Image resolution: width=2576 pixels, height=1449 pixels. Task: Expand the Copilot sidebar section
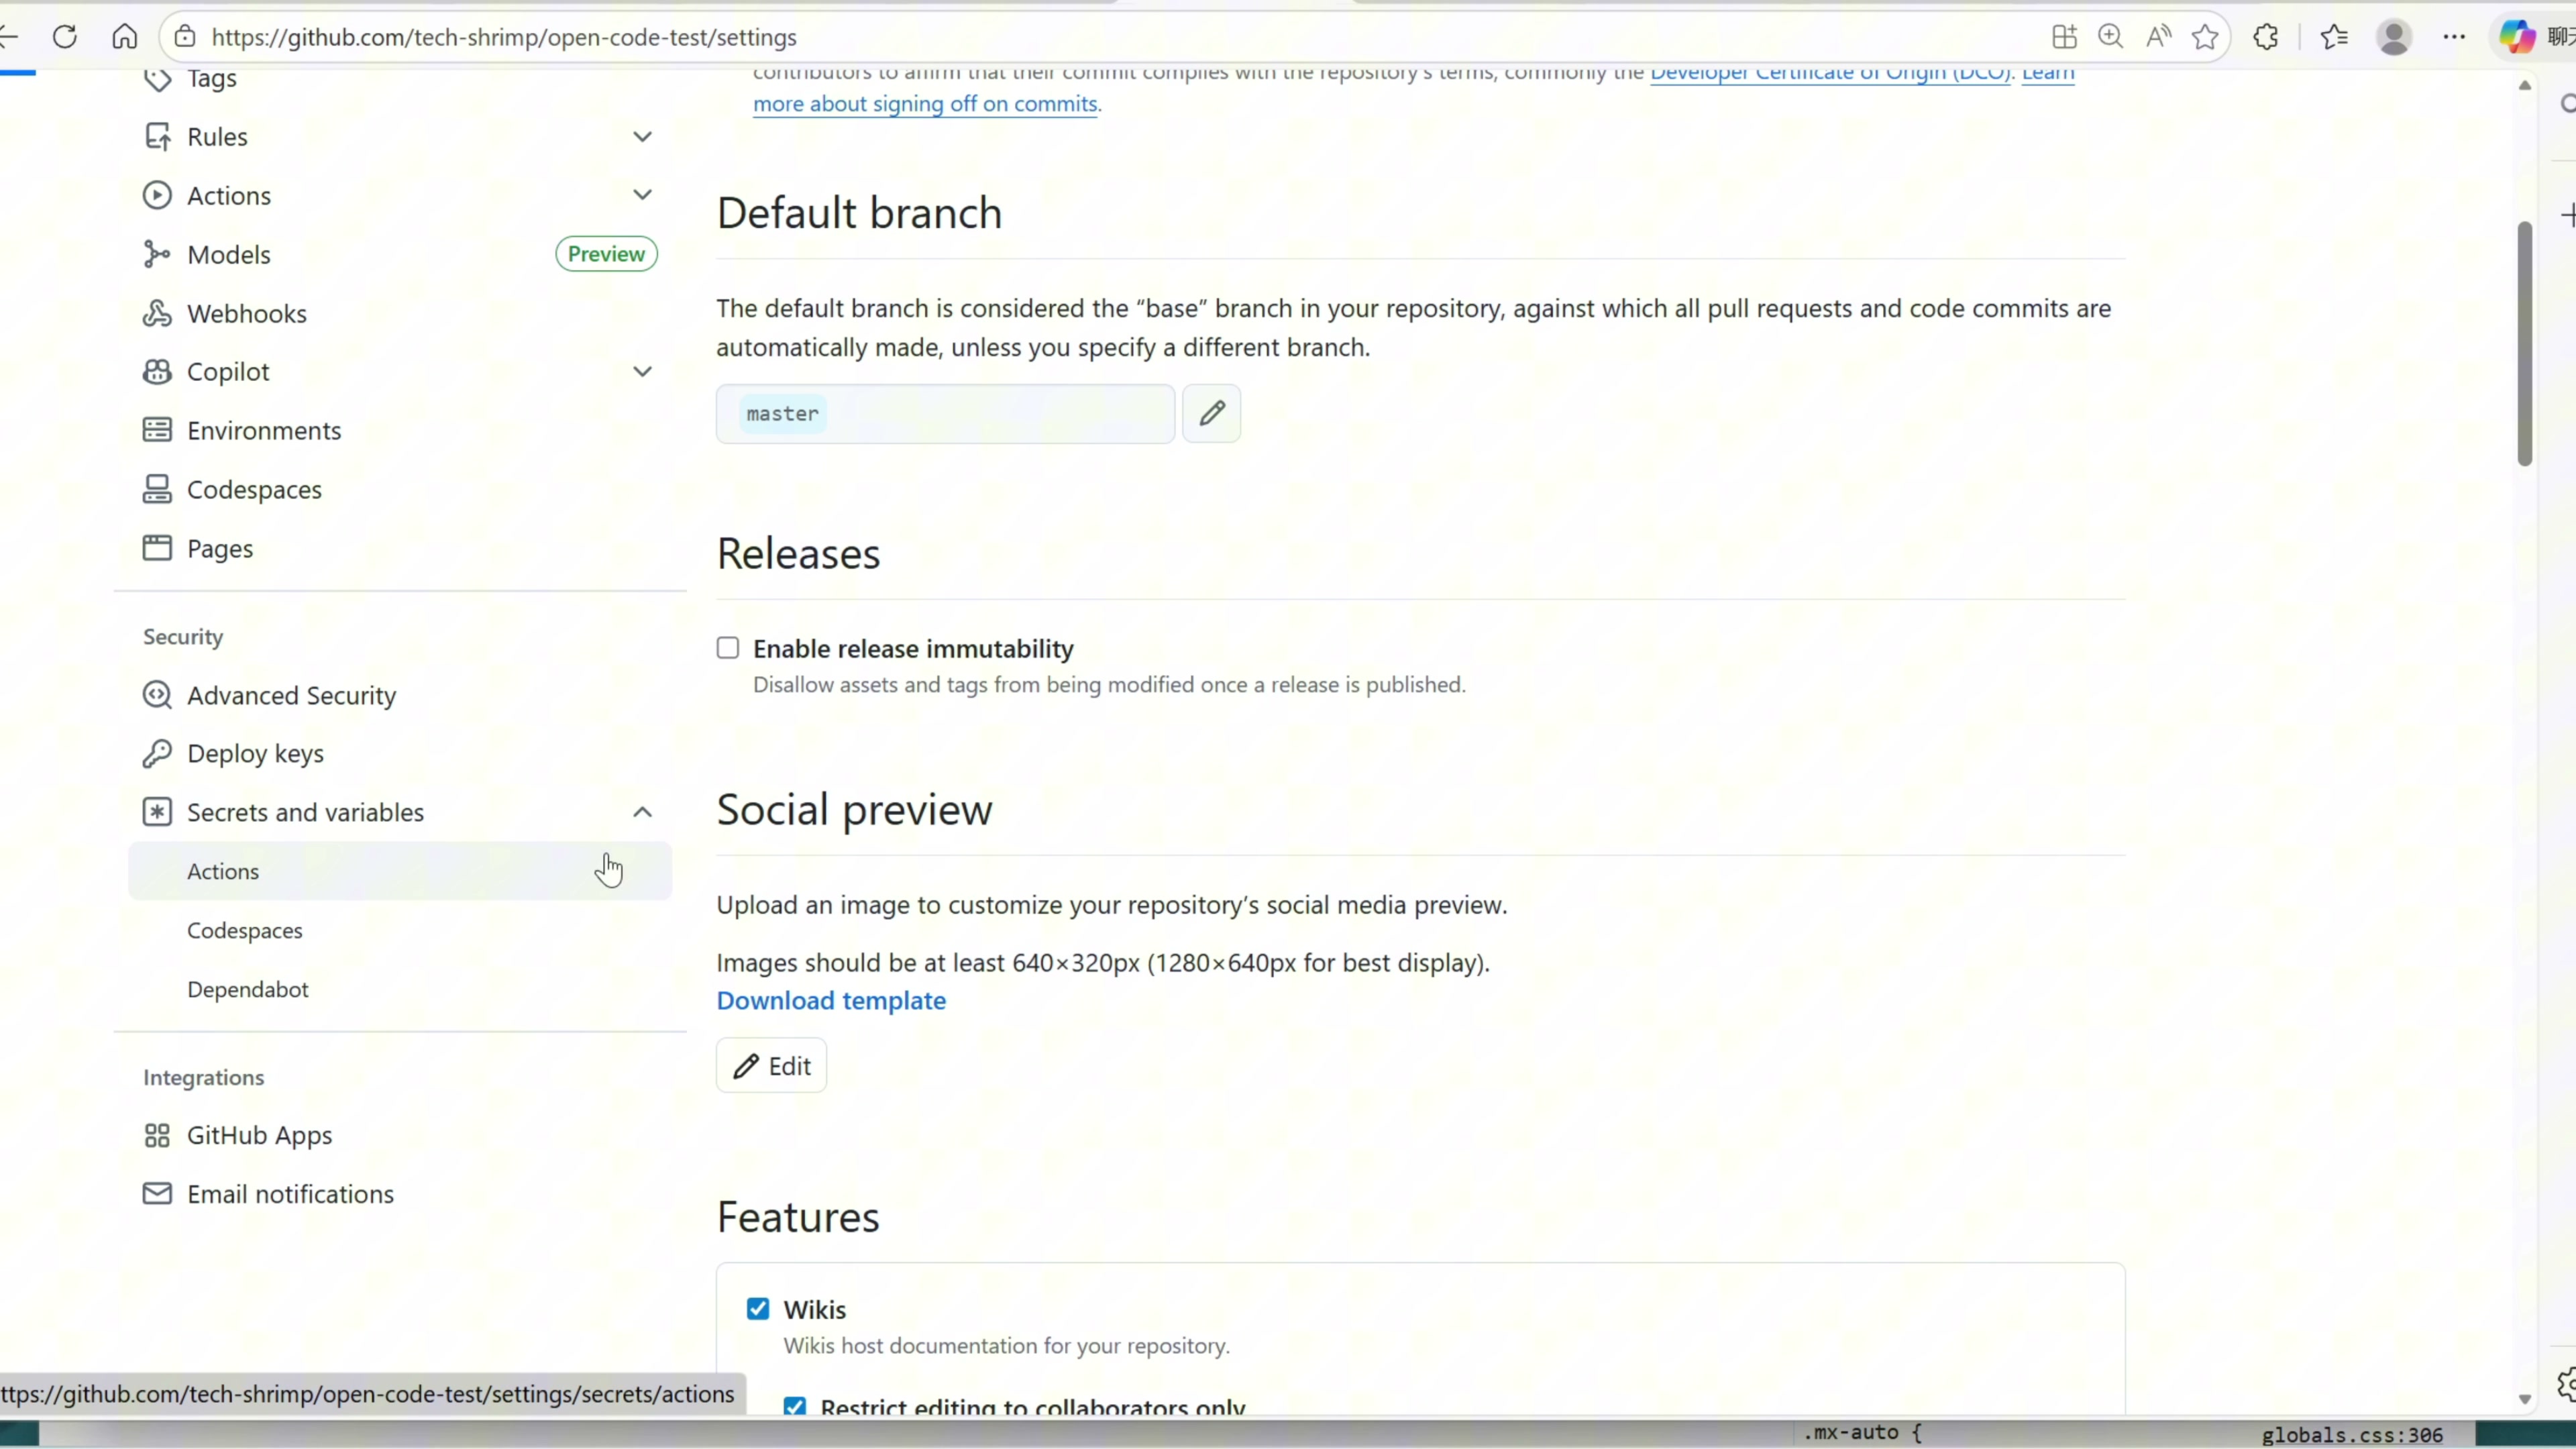[x=642, y=371]
